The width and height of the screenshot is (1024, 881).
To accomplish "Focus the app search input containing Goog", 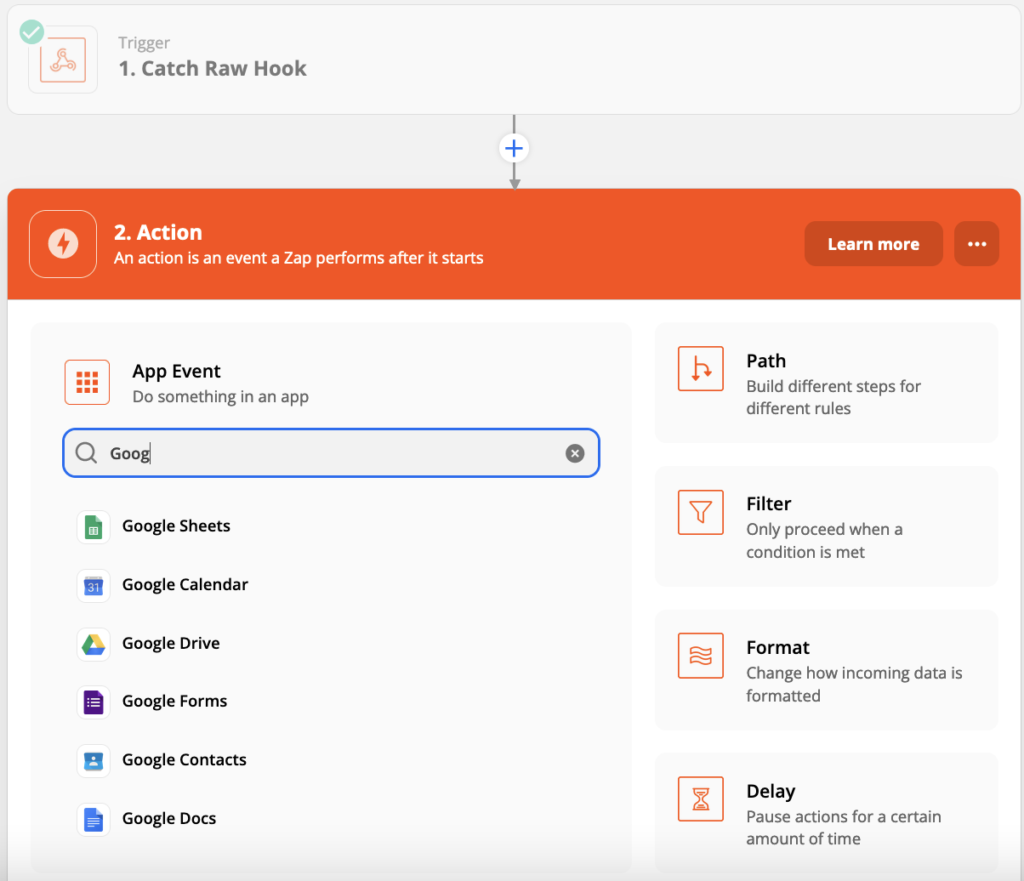I will tap(331, 453).
